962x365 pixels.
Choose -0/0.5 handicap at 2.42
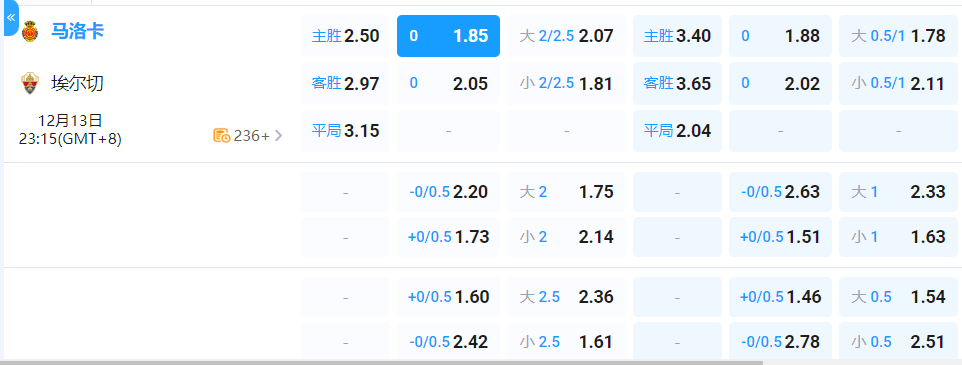pos(448,341)
